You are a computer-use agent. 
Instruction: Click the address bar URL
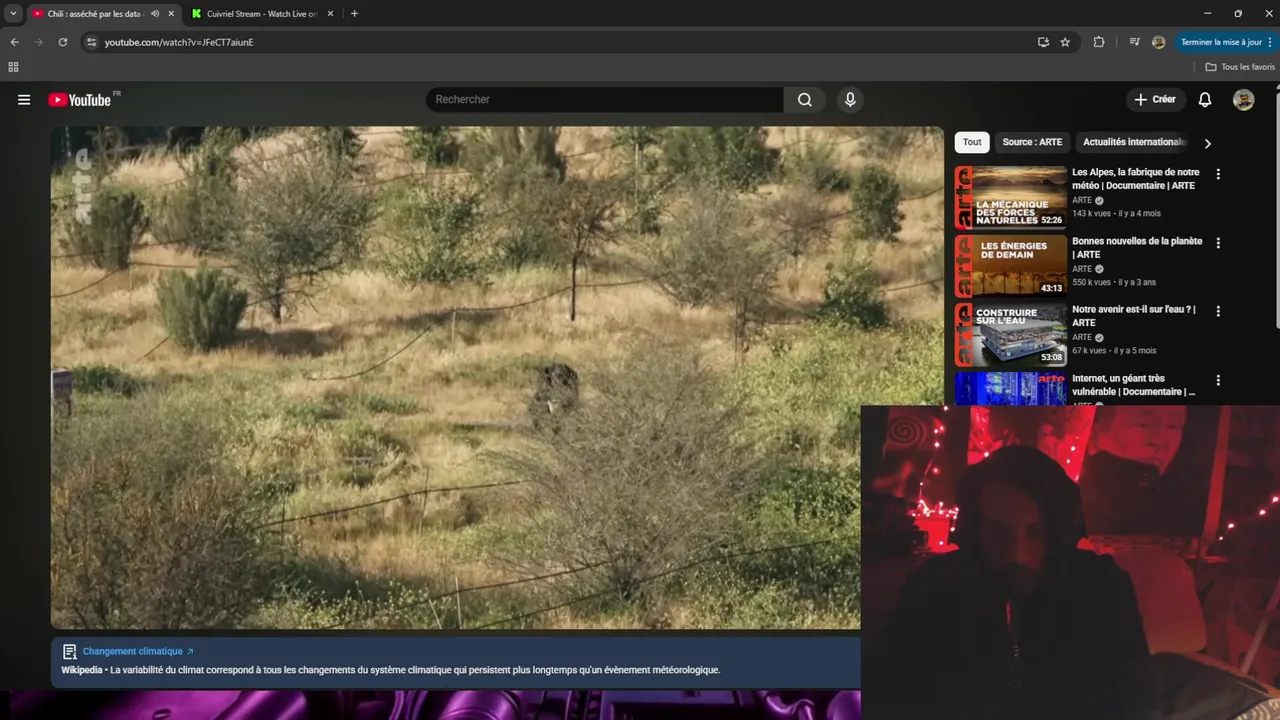(x=179, y=42)
